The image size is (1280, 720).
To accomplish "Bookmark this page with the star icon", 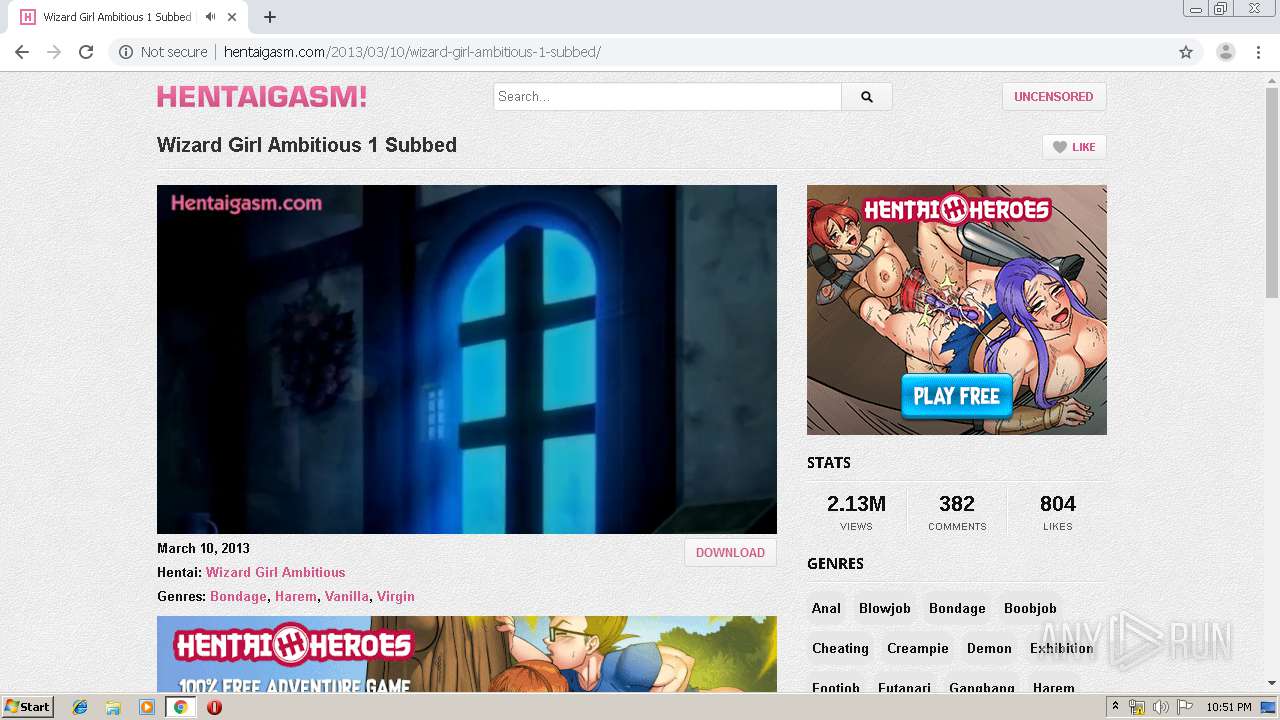I will pyautogui.click(x=1186, y=52).
